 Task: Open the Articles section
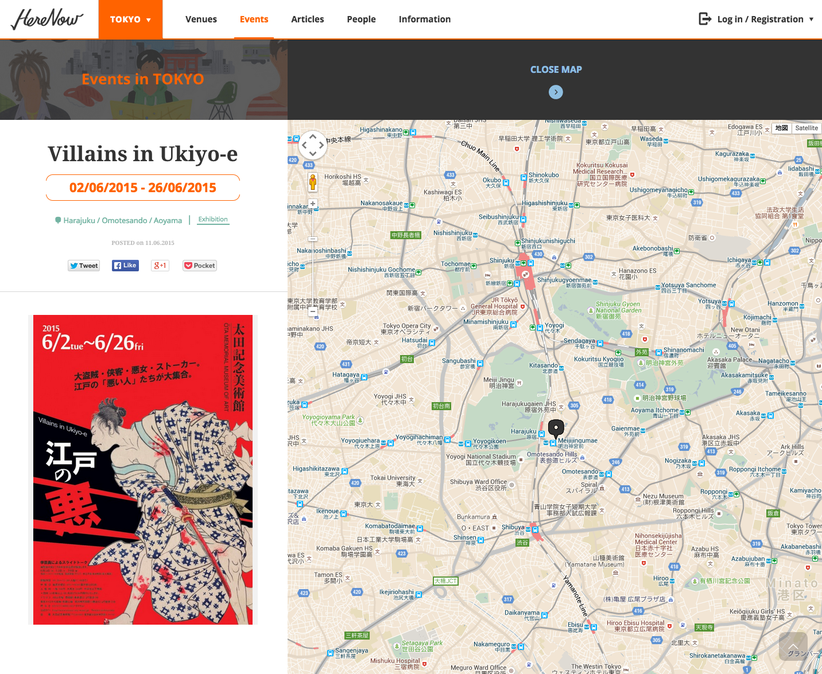307,19
